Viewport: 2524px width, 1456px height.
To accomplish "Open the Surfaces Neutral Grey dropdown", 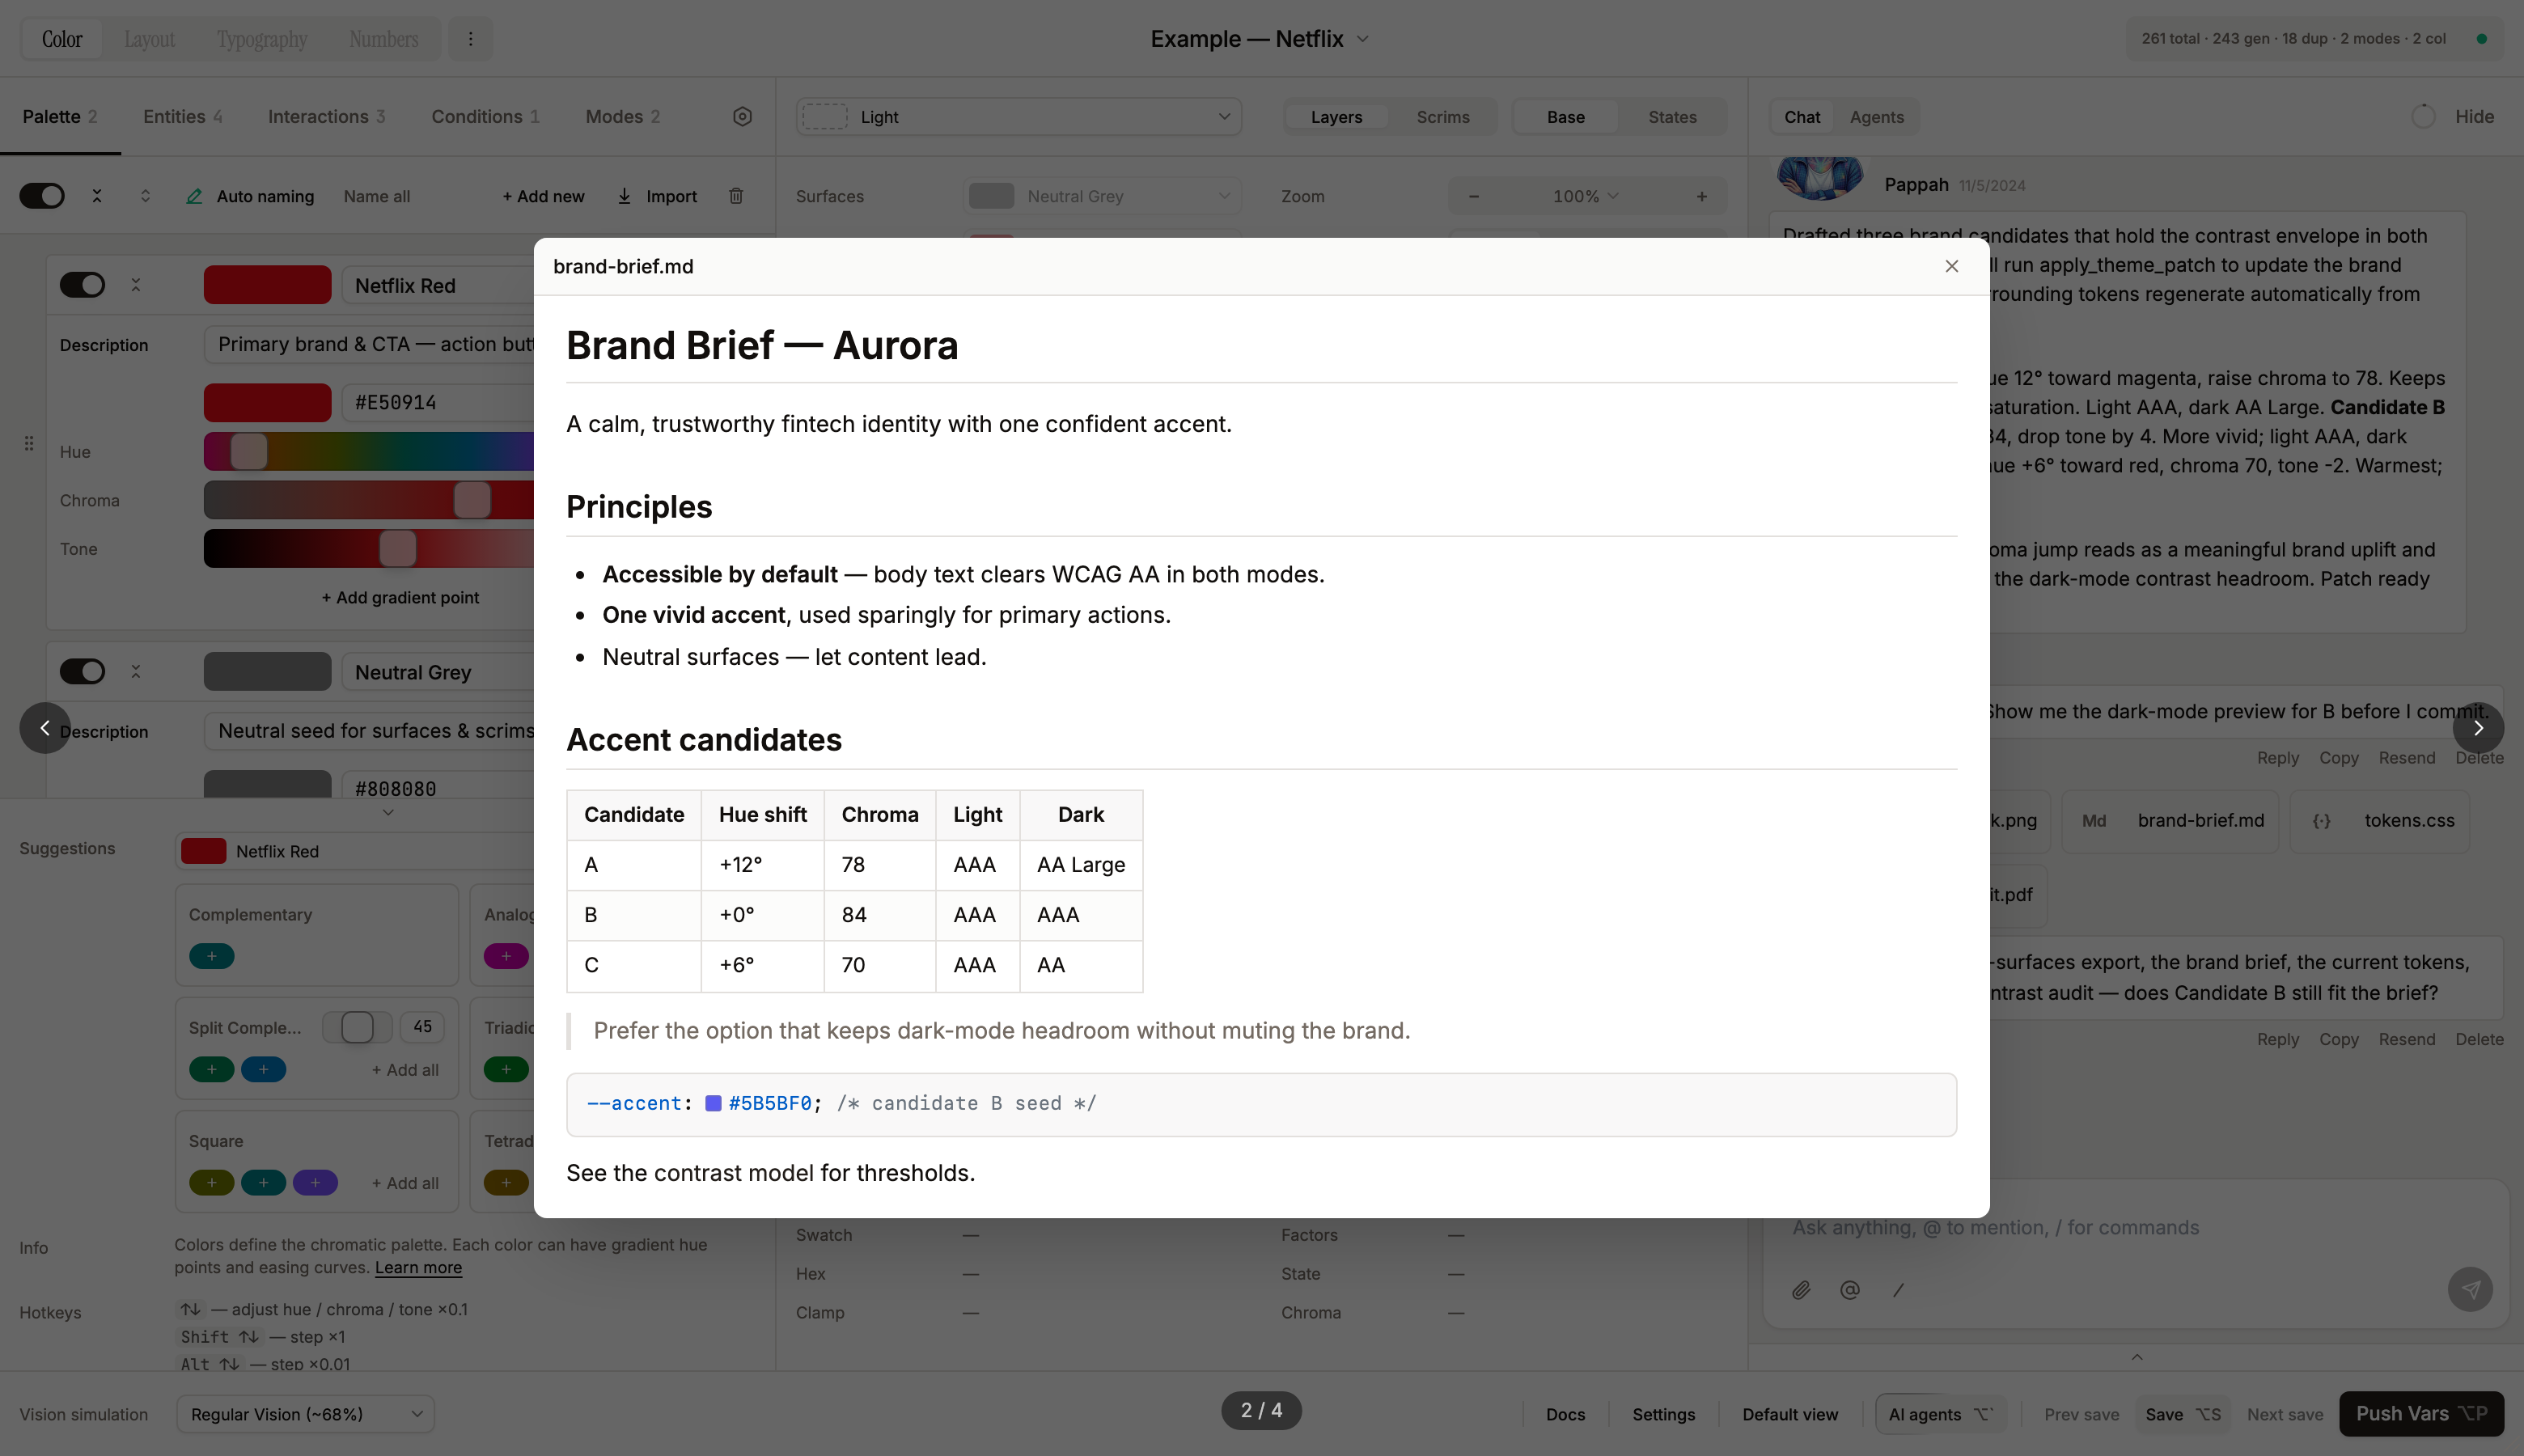I will [x=1102, y=196].
